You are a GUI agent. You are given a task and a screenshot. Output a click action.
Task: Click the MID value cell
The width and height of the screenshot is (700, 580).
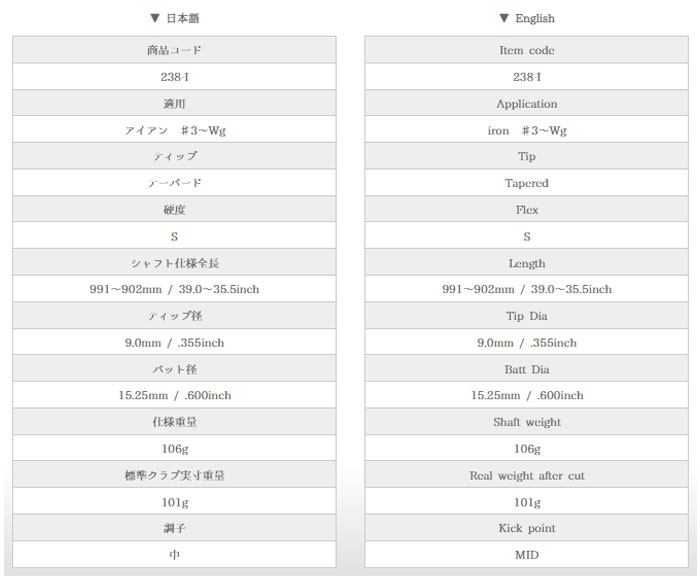tap(526, 554)
